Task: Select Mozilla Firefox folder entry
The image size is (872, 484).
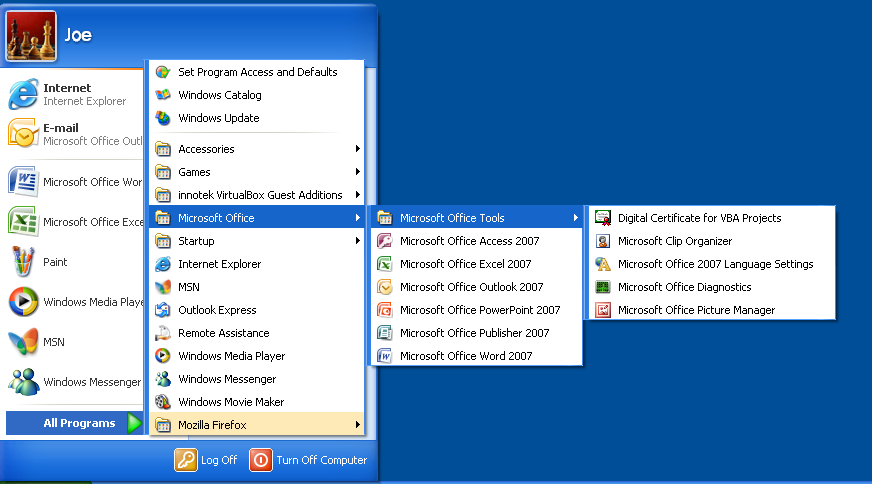Action: tap(256, 424)
